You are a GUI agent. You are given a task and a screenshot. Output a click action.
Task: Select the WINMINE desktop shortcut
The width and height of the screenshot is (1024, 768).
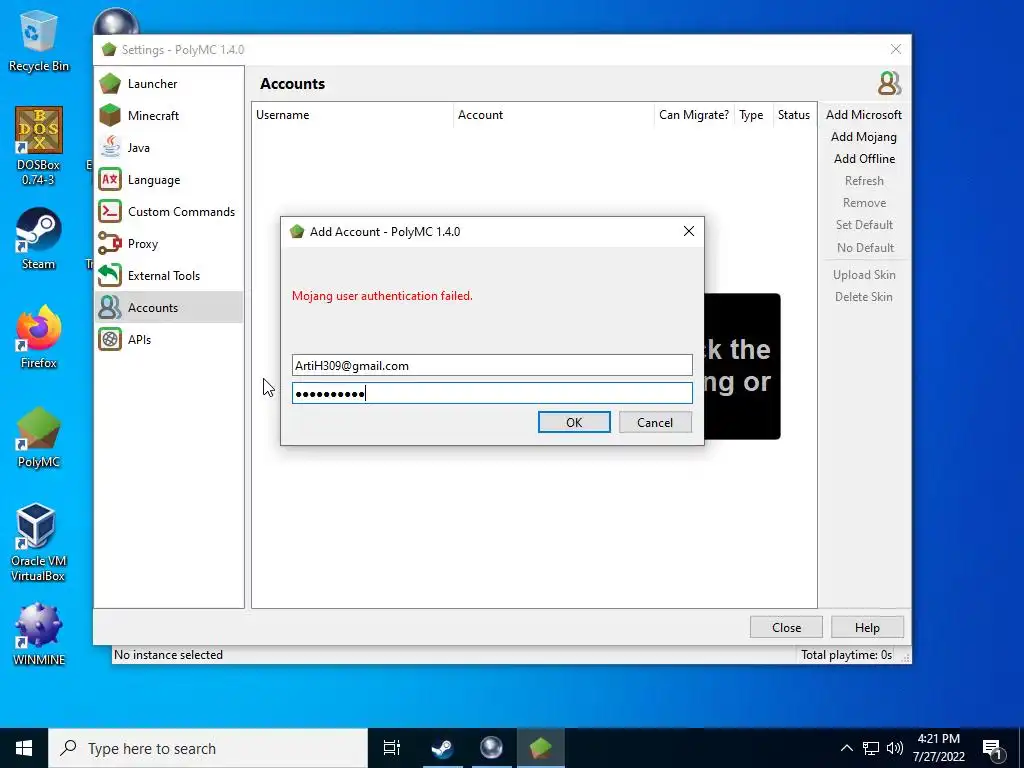[39, 634]
